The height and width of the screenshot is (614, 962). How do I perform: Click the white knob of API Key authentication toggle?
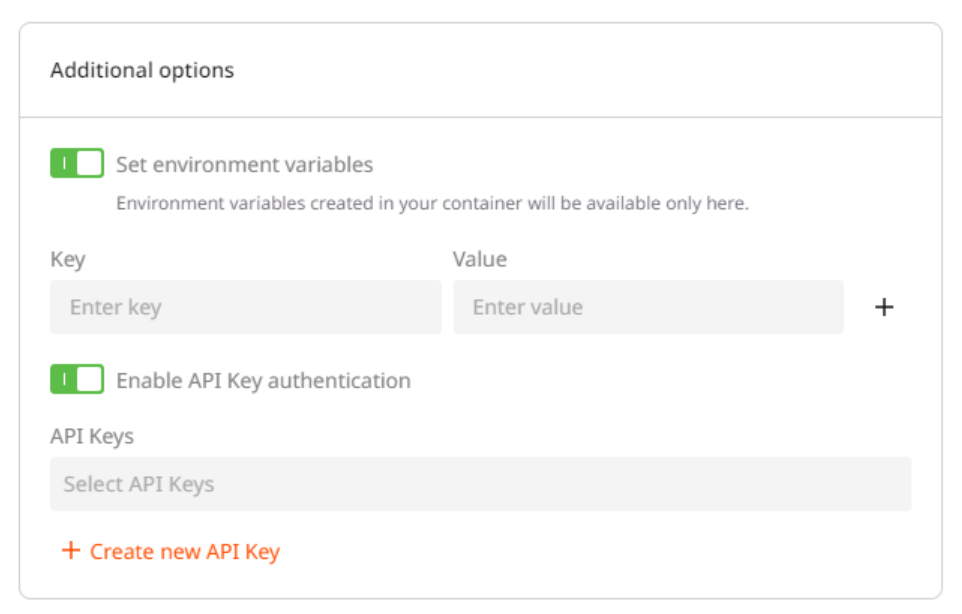pyautogui.click(x=90, y=380)
